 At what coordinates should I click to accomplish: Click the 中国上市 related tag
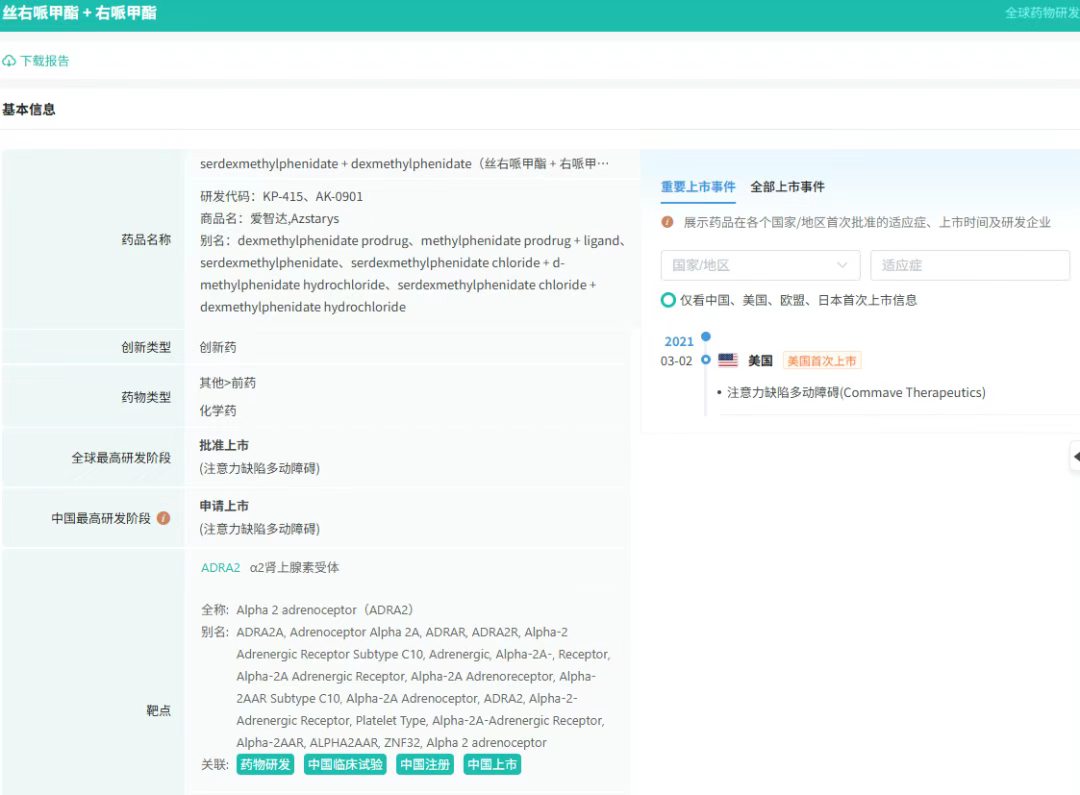(x=492, y=764)
